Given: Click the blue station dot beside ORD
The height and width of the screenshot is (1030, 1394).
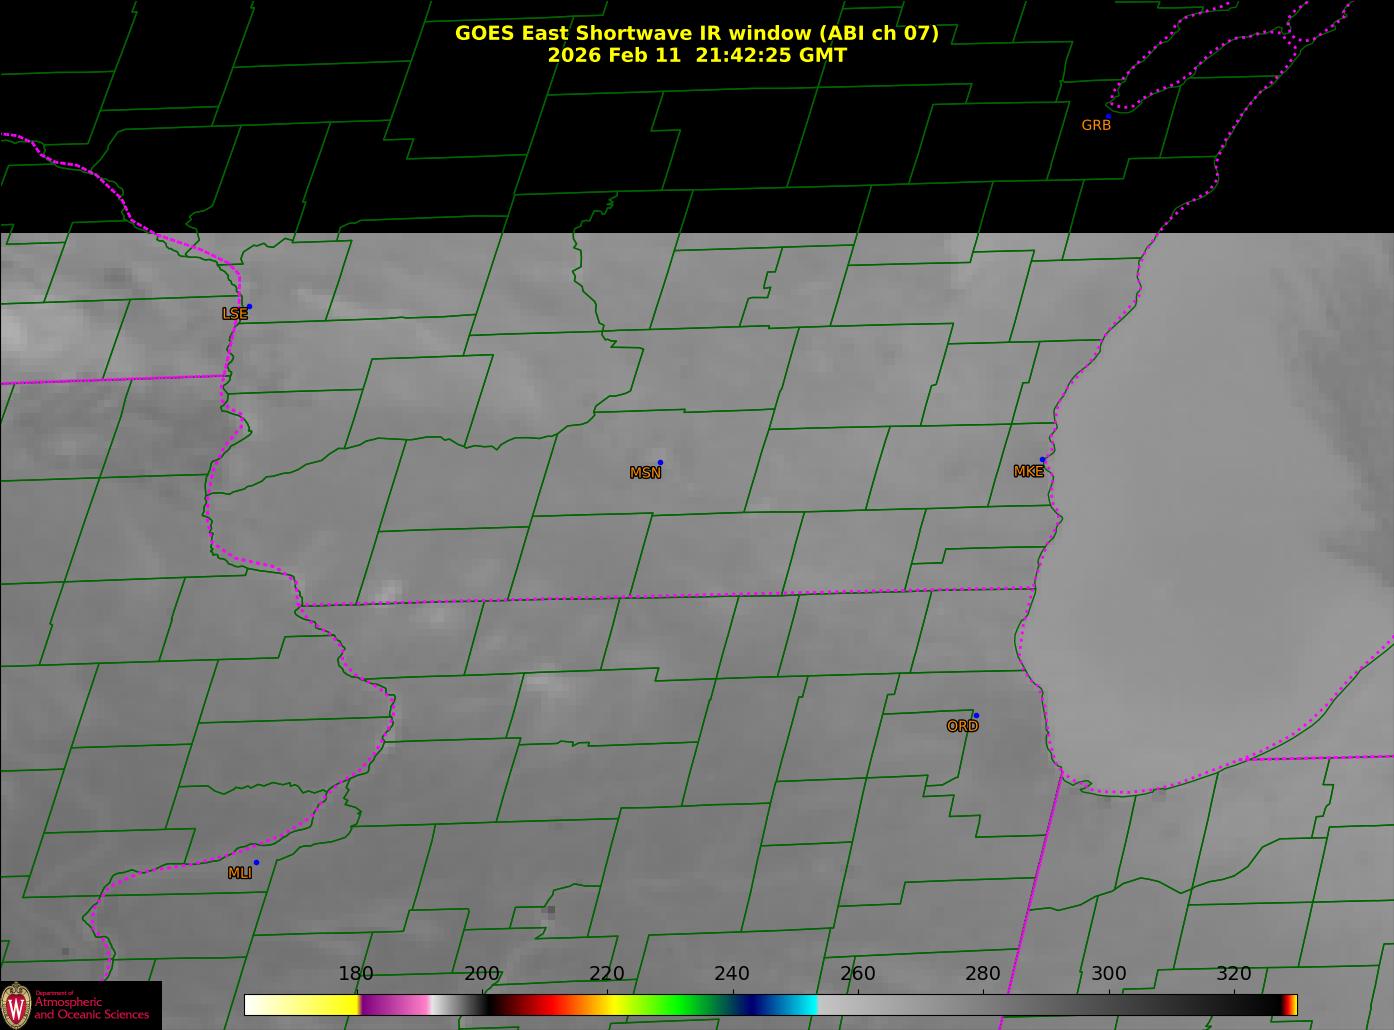Looking at the screenshot, I should coord(976,716).
